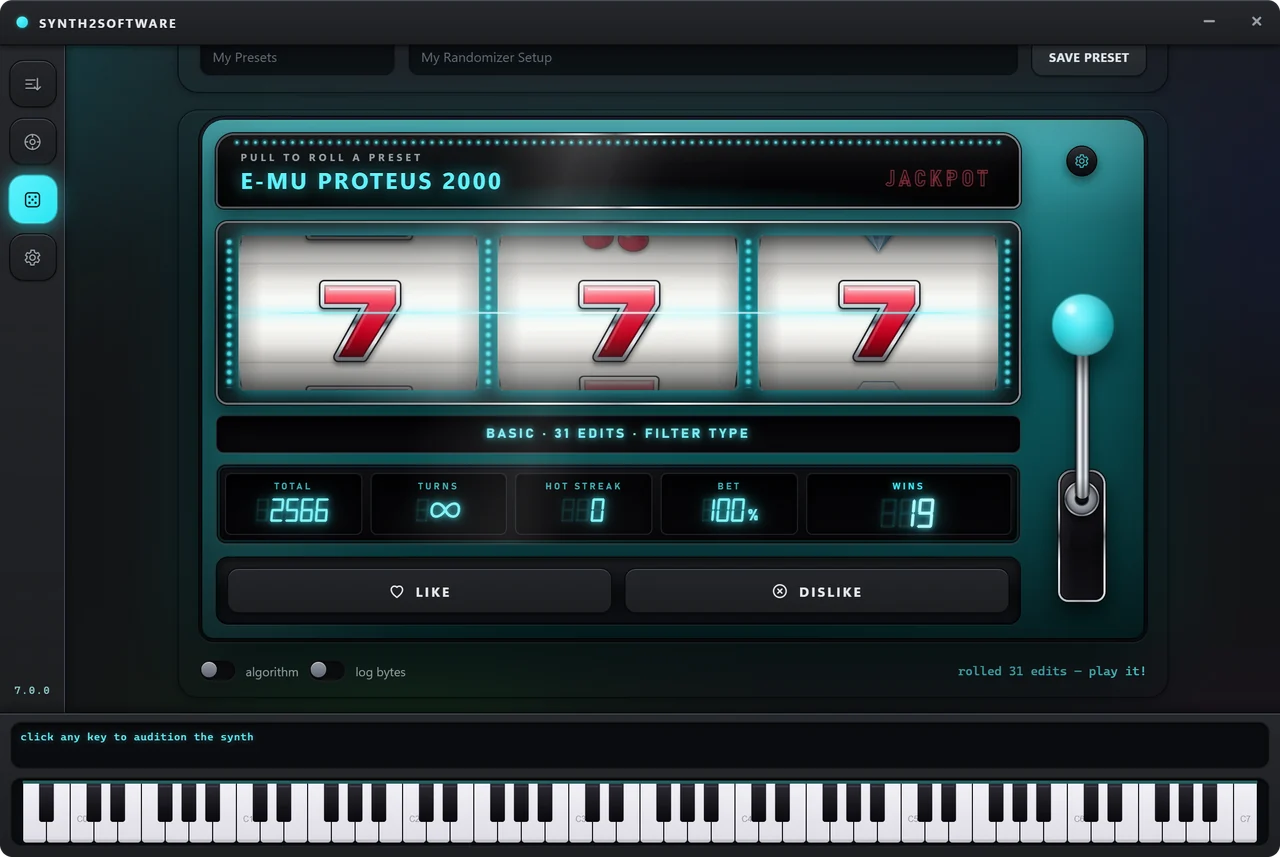Click the BASIC · 31 EDITS · FILTER TYPE bar
Image resolution: width=1280 pixels, height=857 pixels.
(x=618, y=434)
